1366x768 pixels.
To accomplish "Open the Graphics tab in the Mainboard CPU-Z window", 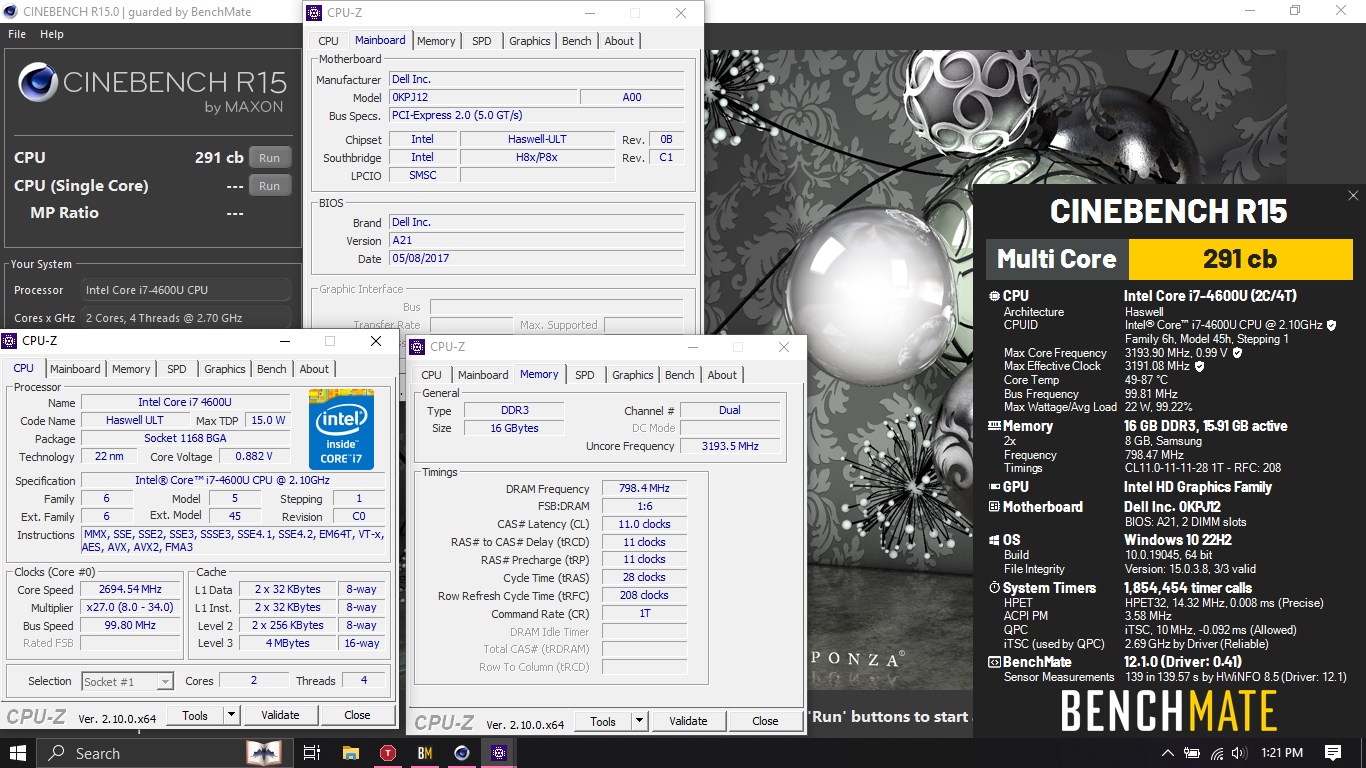I will pos(530,41).
